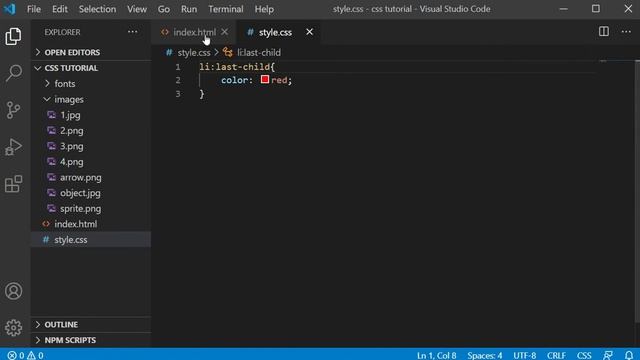The height and width of the screenshot is (360, 640).
Task: Open the Go menu
Action: [x=164, y=9]
